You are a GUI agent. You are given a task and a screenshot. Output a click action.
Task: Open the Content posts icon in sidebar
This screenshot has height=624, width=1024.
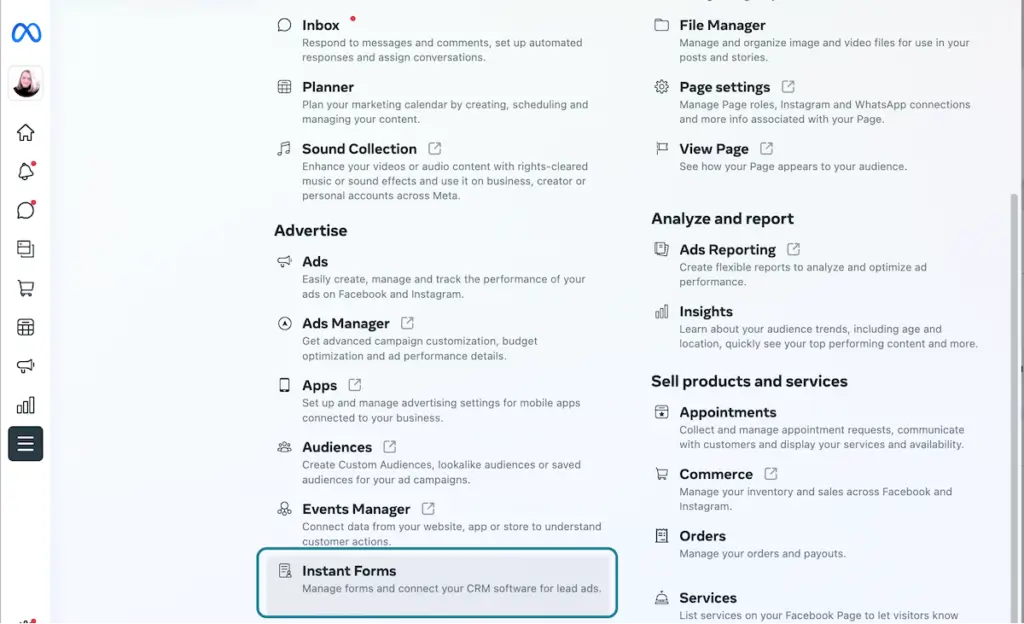[25, 248]
